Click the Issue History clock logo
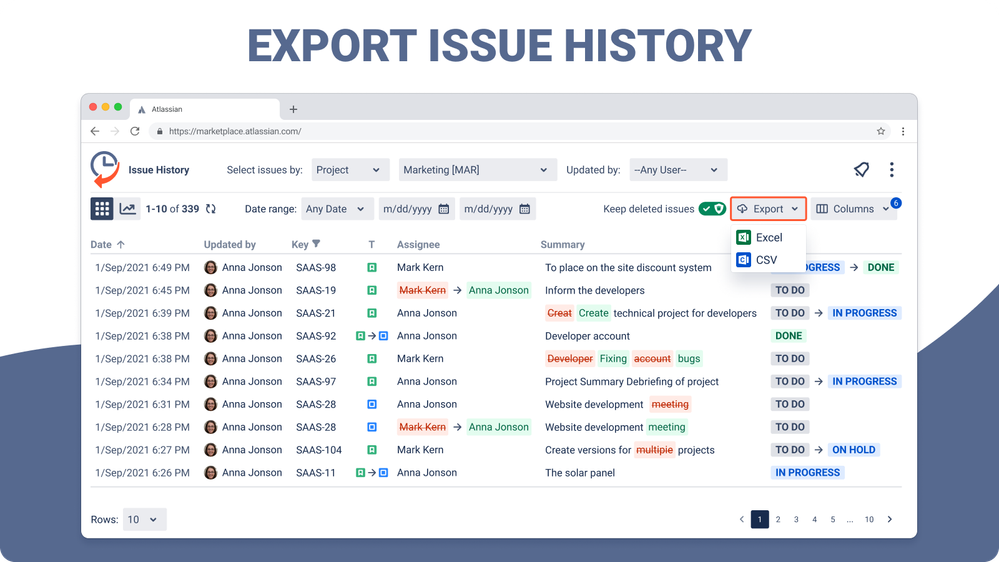The width and height of the screenshot is (999, 562). [x=104, y=169]
